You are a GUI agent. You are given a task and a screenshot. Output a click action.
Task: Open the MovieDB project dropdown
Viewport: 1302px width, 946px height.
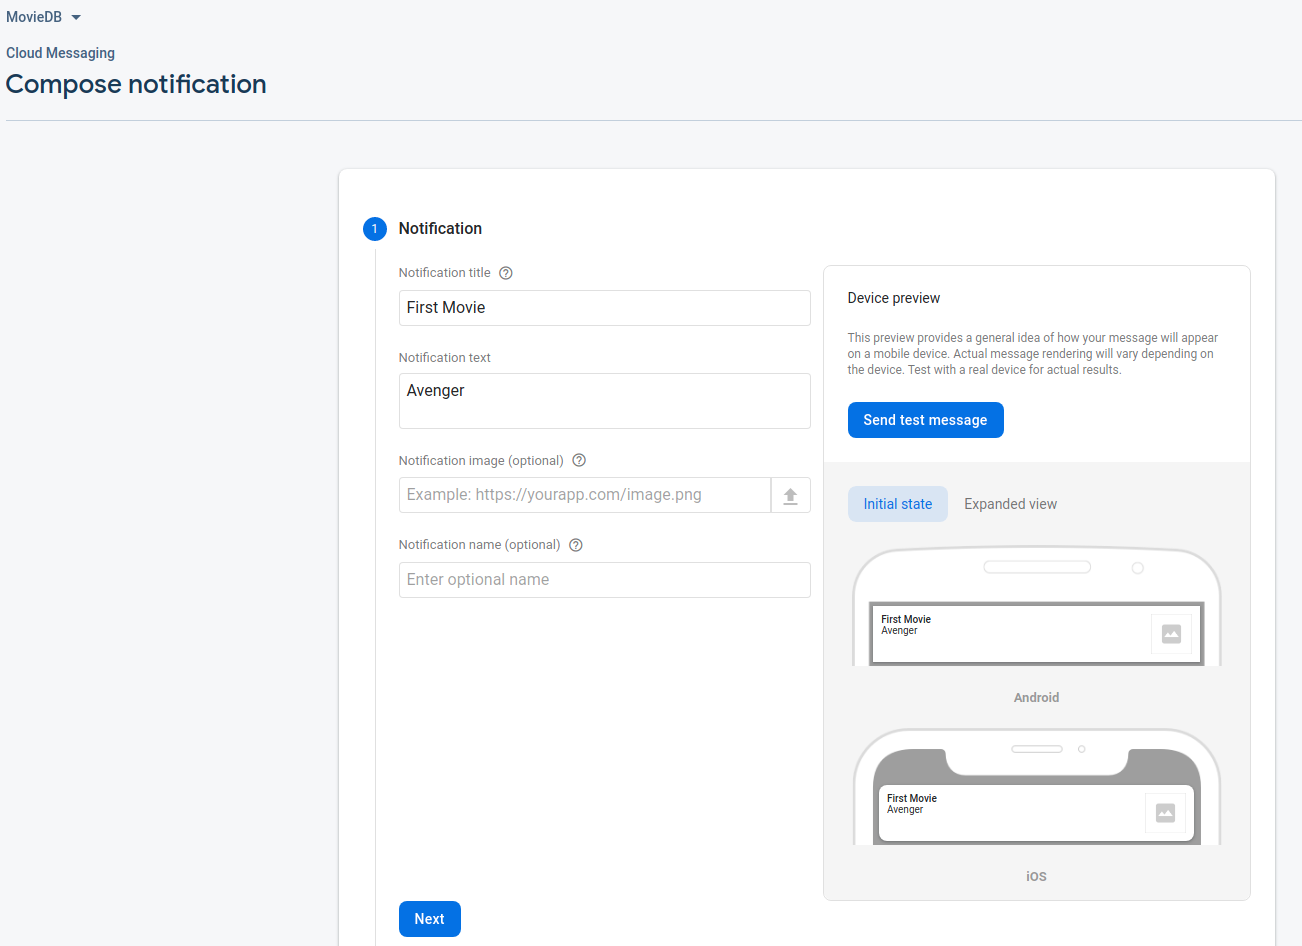coord(44,17)
